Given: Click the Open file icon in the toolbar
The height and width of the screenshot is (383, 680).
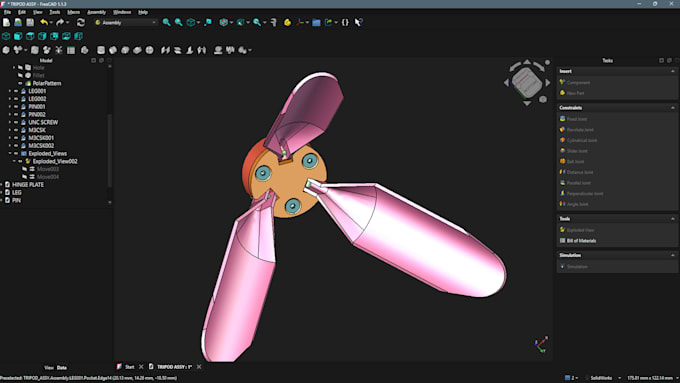Looking at the screenshot, I should point(18,23).
